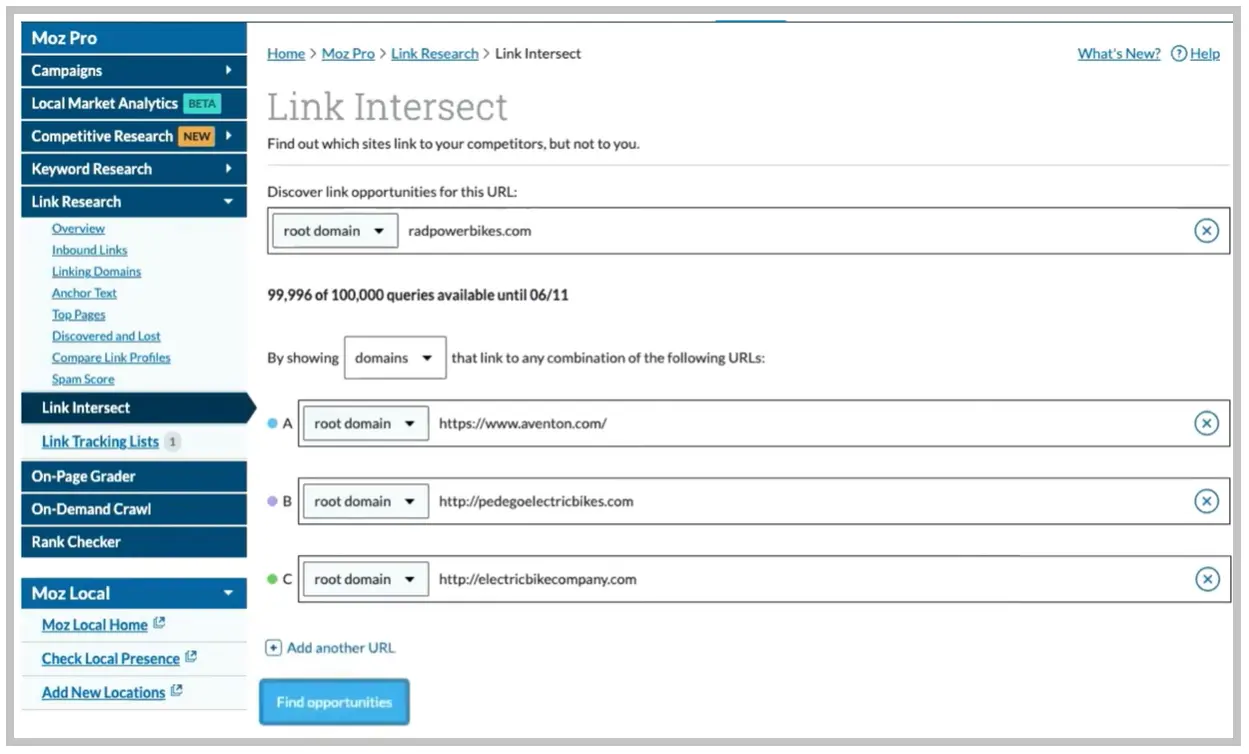Click the NEW badge on Competitive Research
The image size is (1249, 754).
(x=196, y=137)
